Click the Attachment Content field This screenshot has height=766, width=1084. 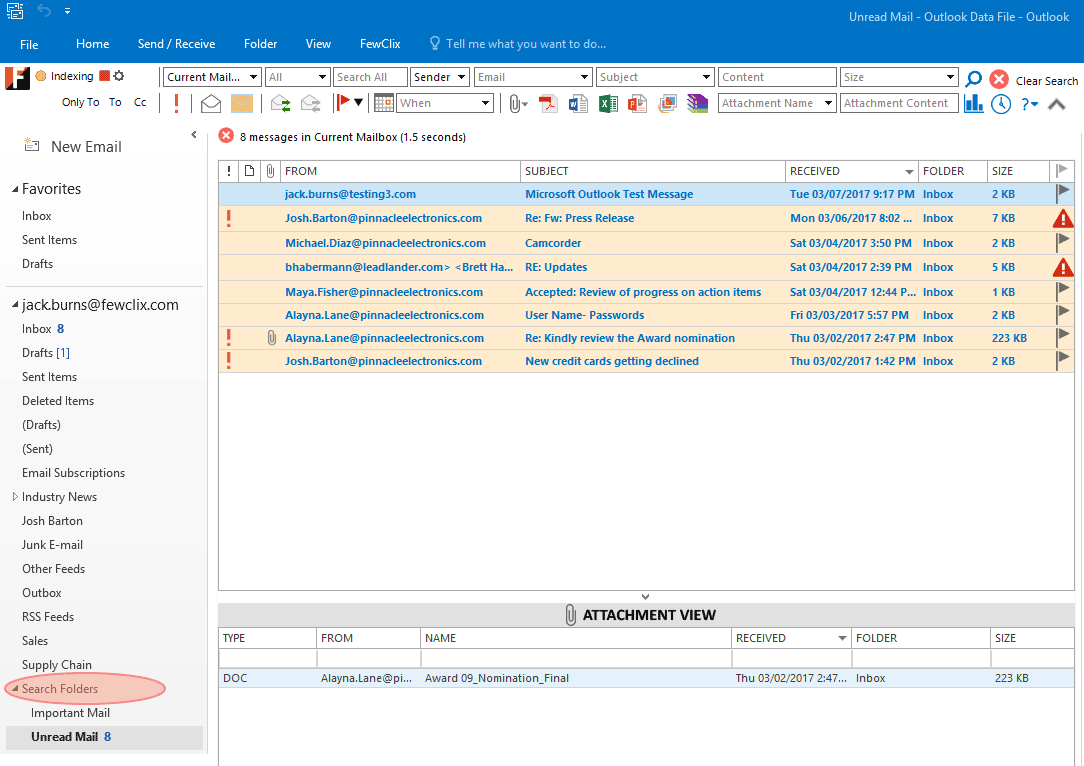point(899,103)
